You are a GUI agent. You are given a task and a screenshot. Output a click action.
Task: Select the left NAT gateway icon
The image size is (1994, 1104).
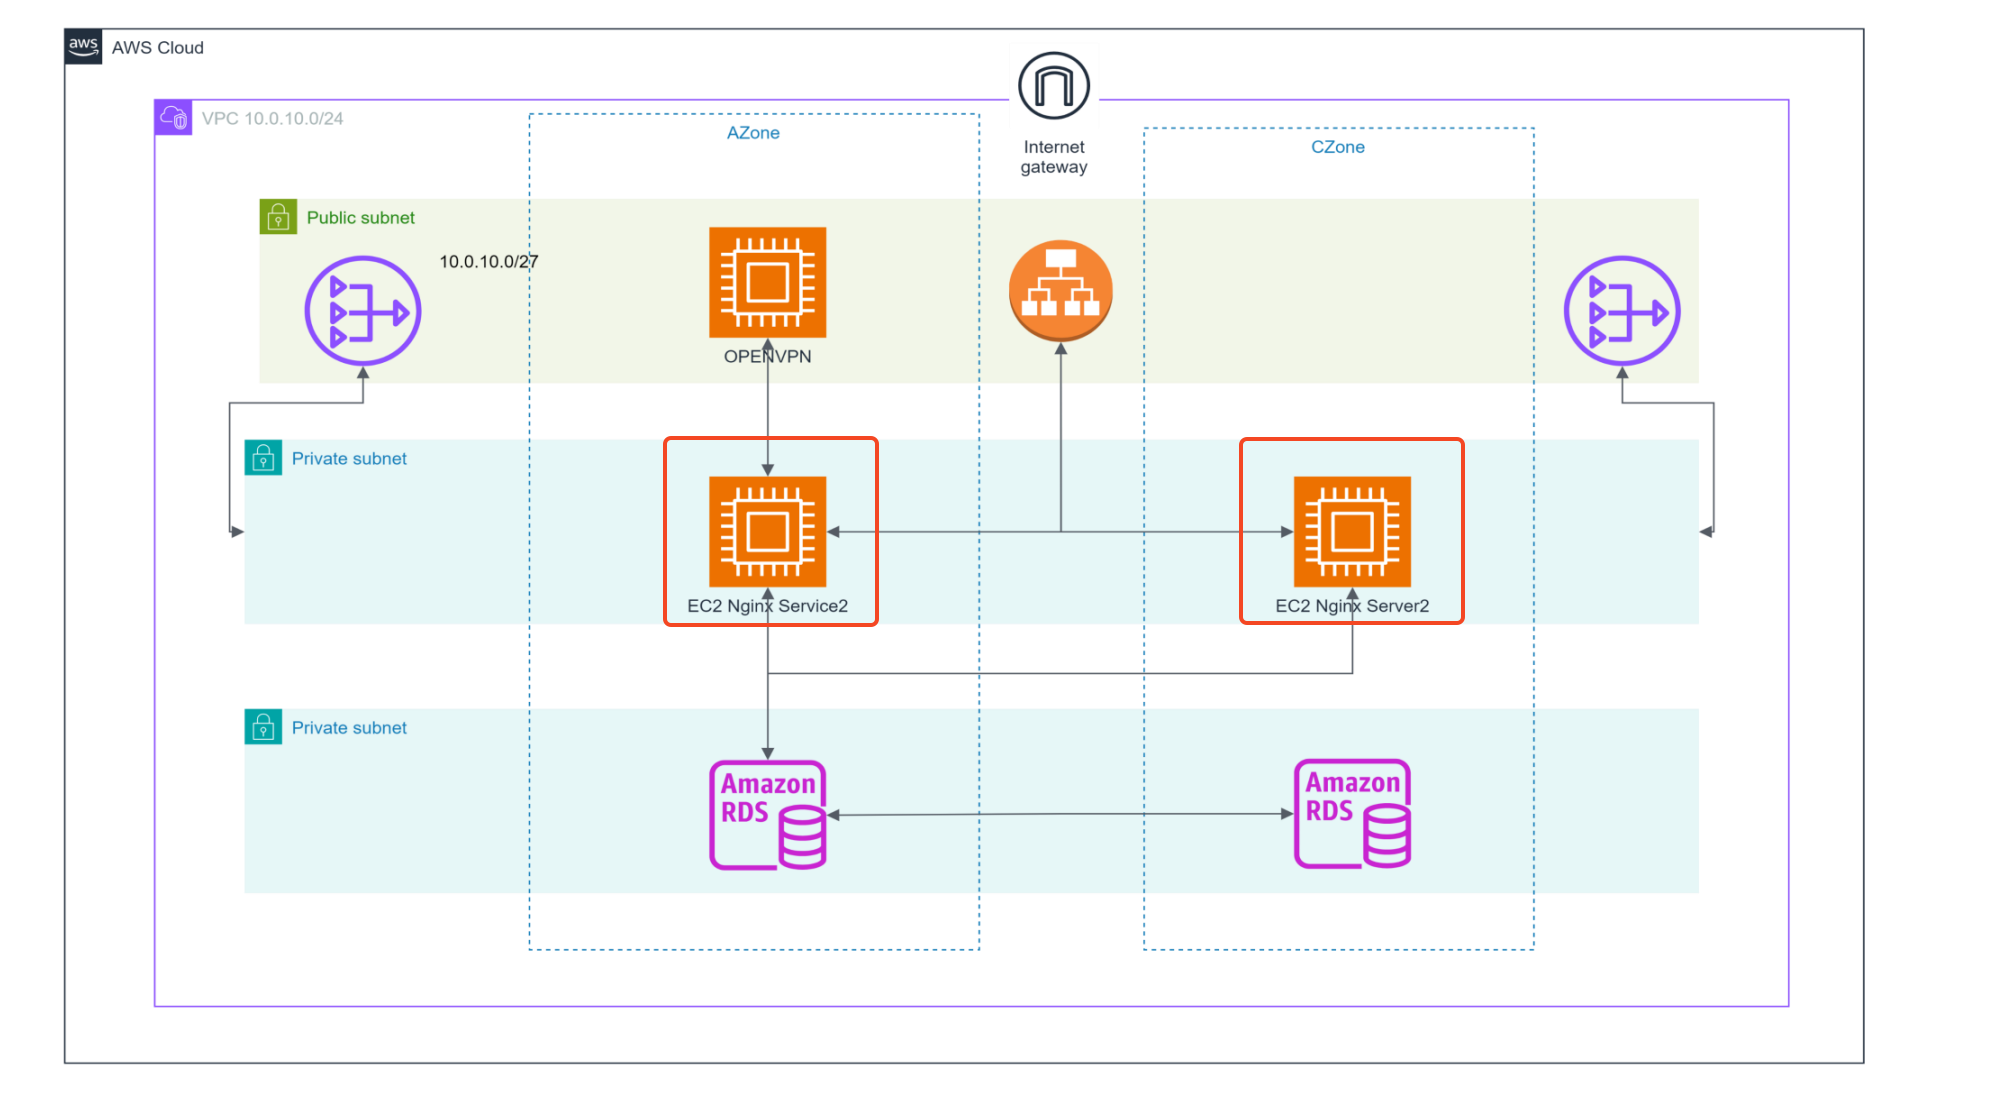362,311
